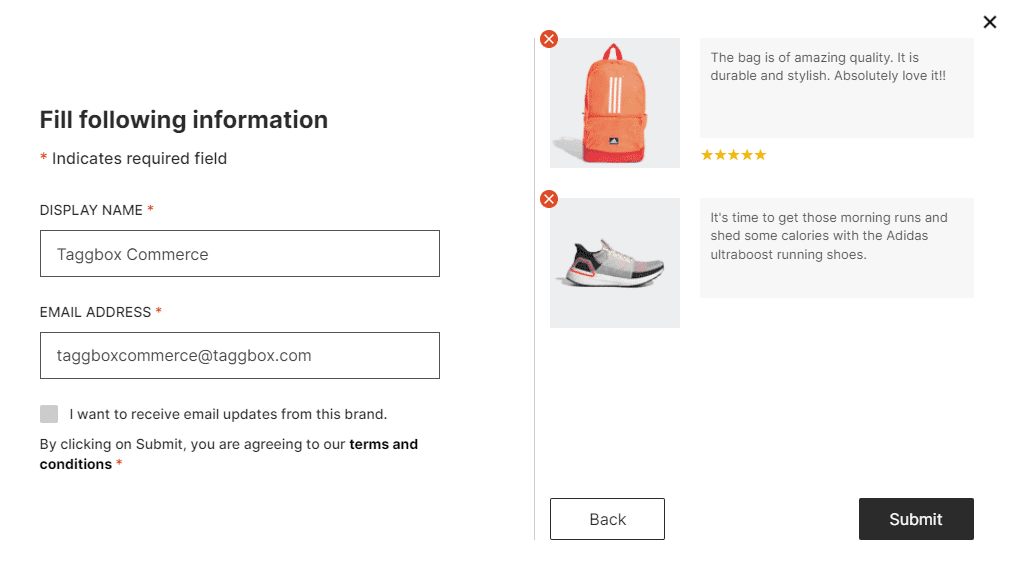
Task: Click the EMAIL ADDRESS field label
Action: [x=96, y=312]
